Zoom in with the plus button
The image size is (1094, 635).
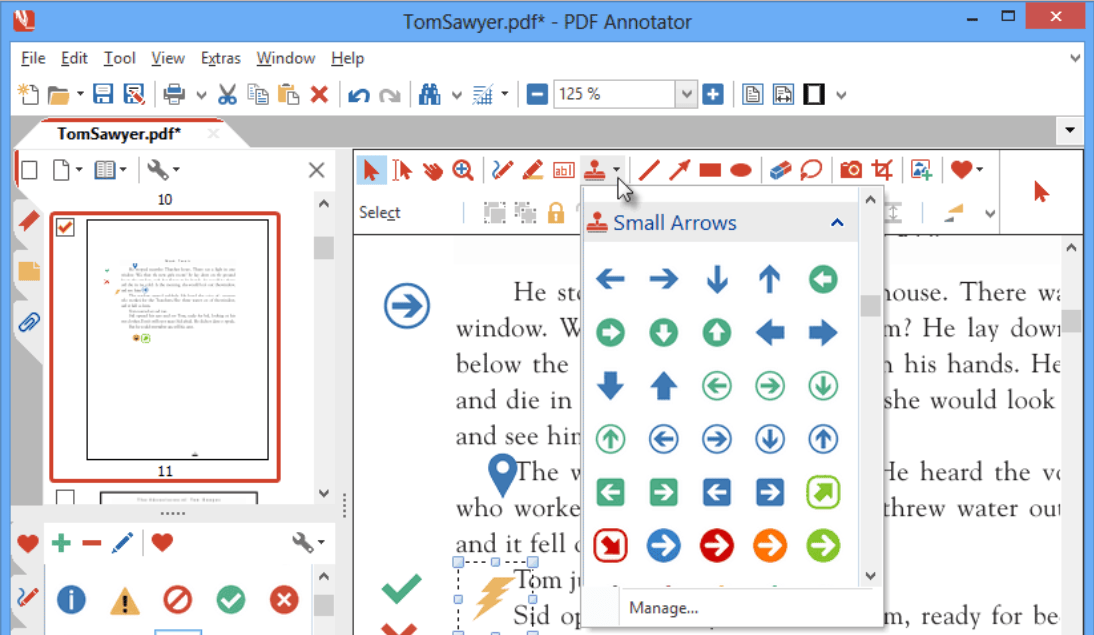click(713, 94)
